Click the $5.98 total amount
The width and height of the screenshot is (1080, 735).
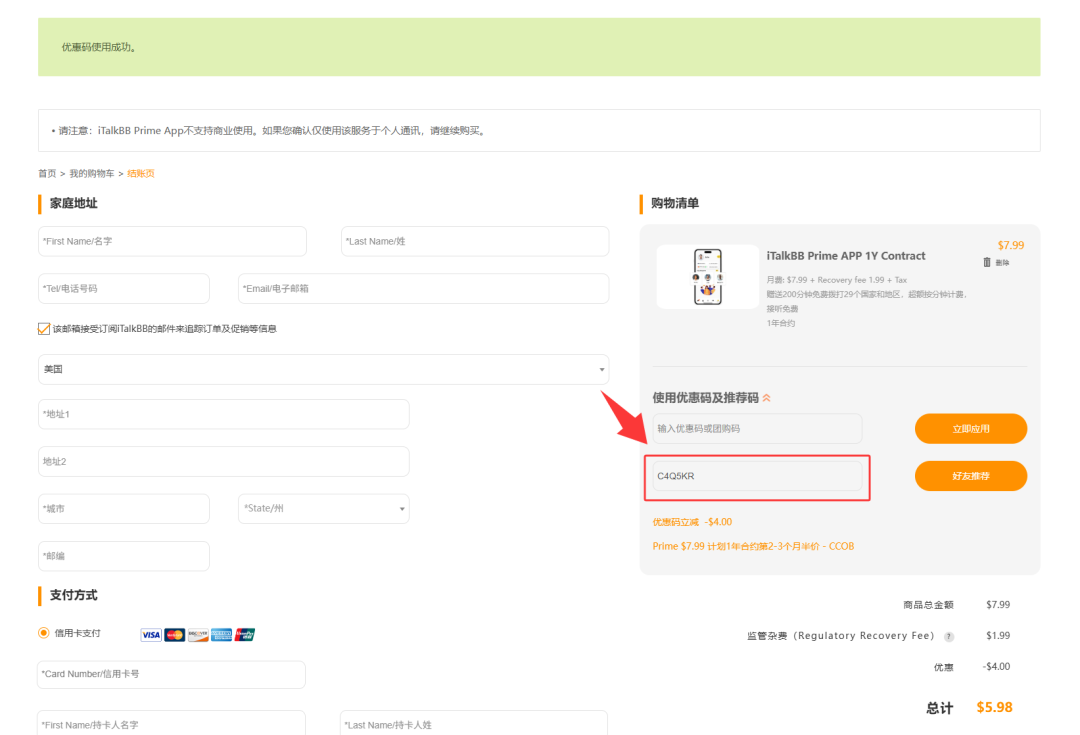click(x=994, y=707)
